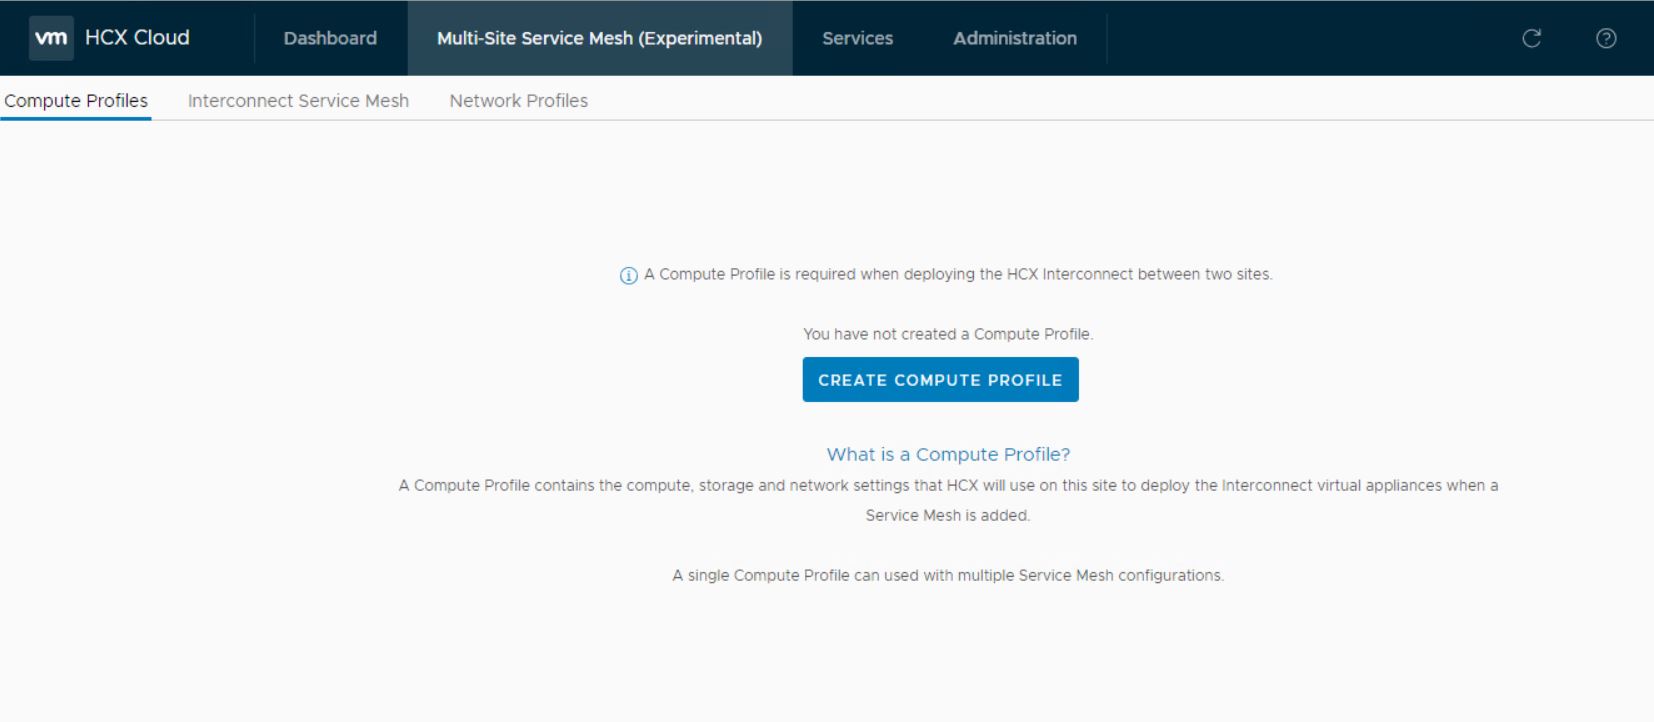Switch to the Interconnect Service Mesh tab

[298, 101]
